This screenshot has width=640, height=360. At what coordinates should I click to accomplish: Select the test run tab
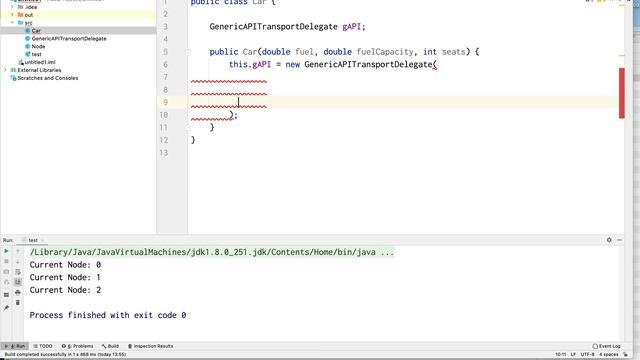[33, 240]
